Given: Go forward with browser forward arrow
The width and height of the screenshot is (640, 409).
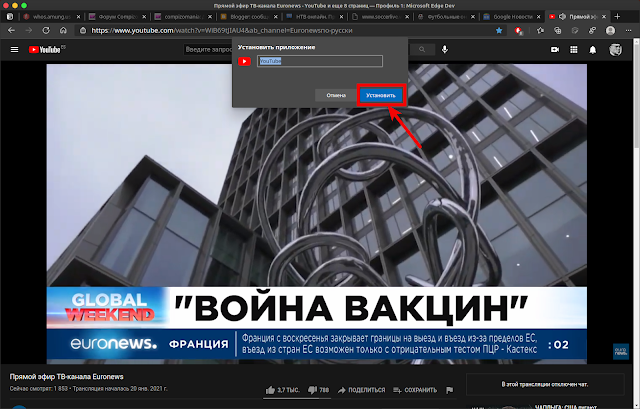Looking at the screenshot, I should coord(29,30).
